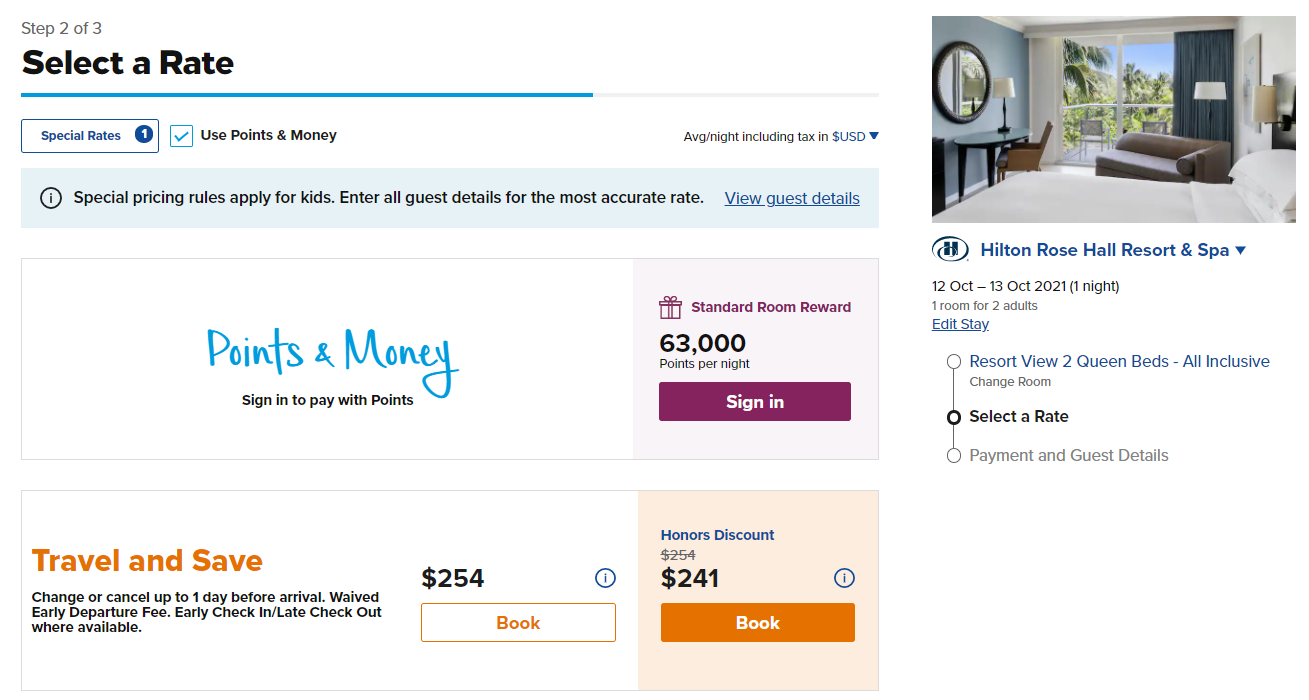Open info tooltip beside the Honors Discount price
Viewport: 1309px width, 700px height.
tap(844, 577)
